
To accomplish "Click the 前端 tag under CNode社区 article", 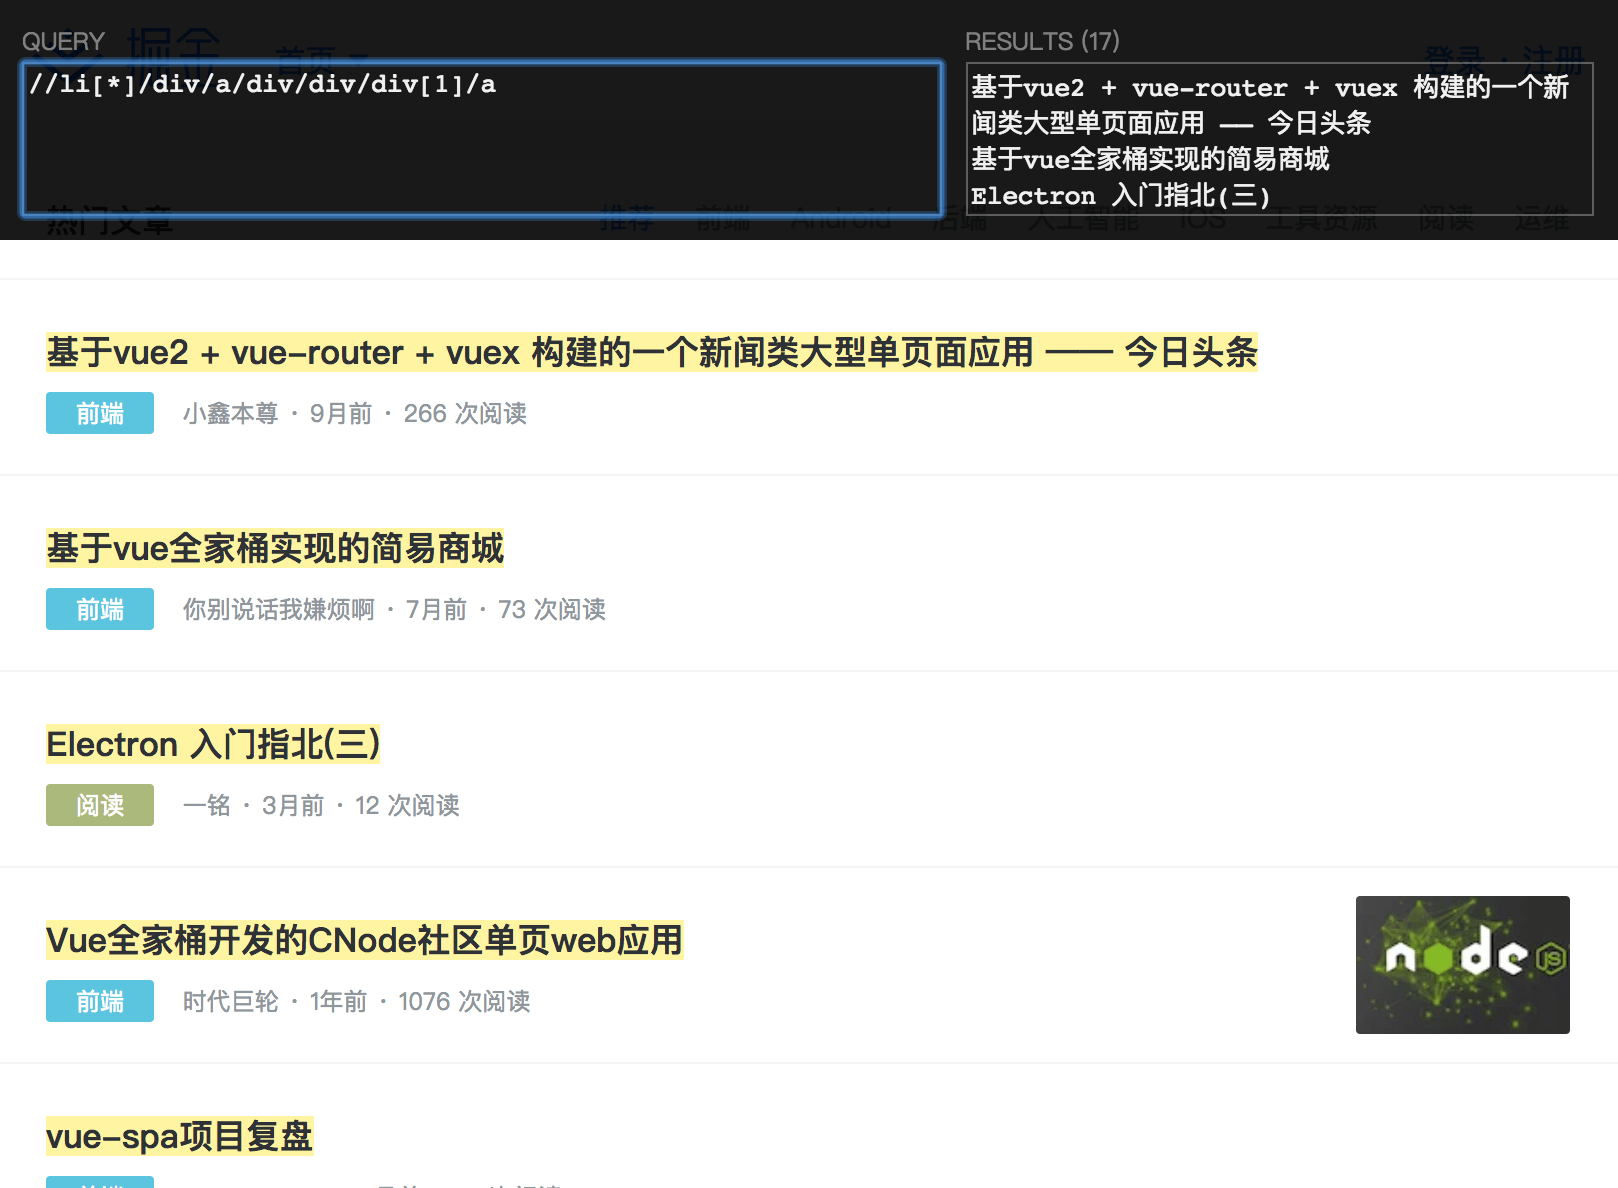I will click(x=100, y=1001).
